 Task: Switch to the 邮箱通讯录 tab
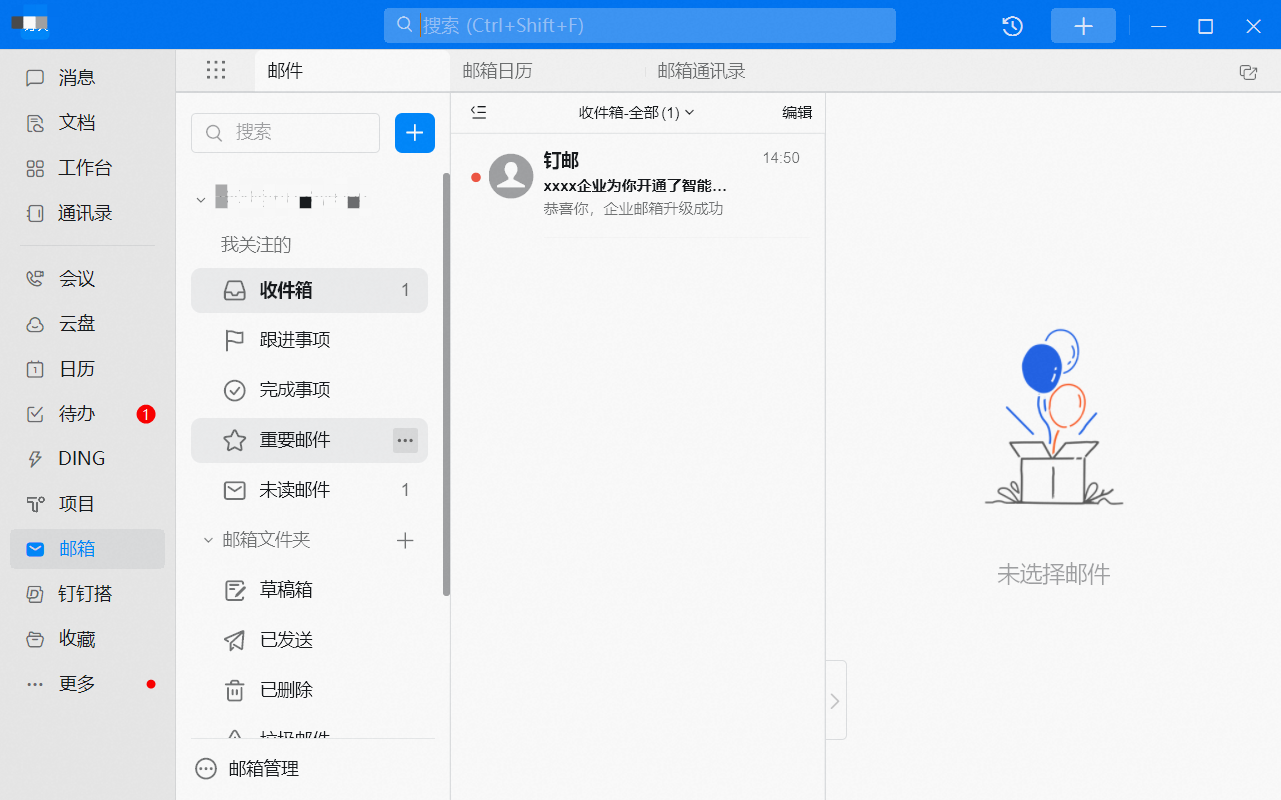[x=701, y=71]
